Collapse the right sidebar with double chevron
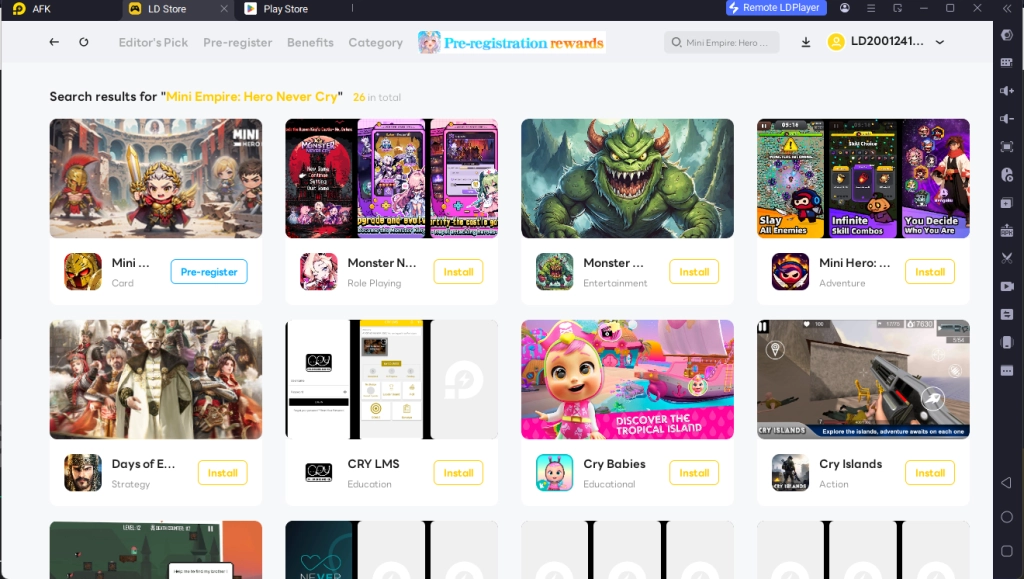1024x579 pixels. point(1006,8)
